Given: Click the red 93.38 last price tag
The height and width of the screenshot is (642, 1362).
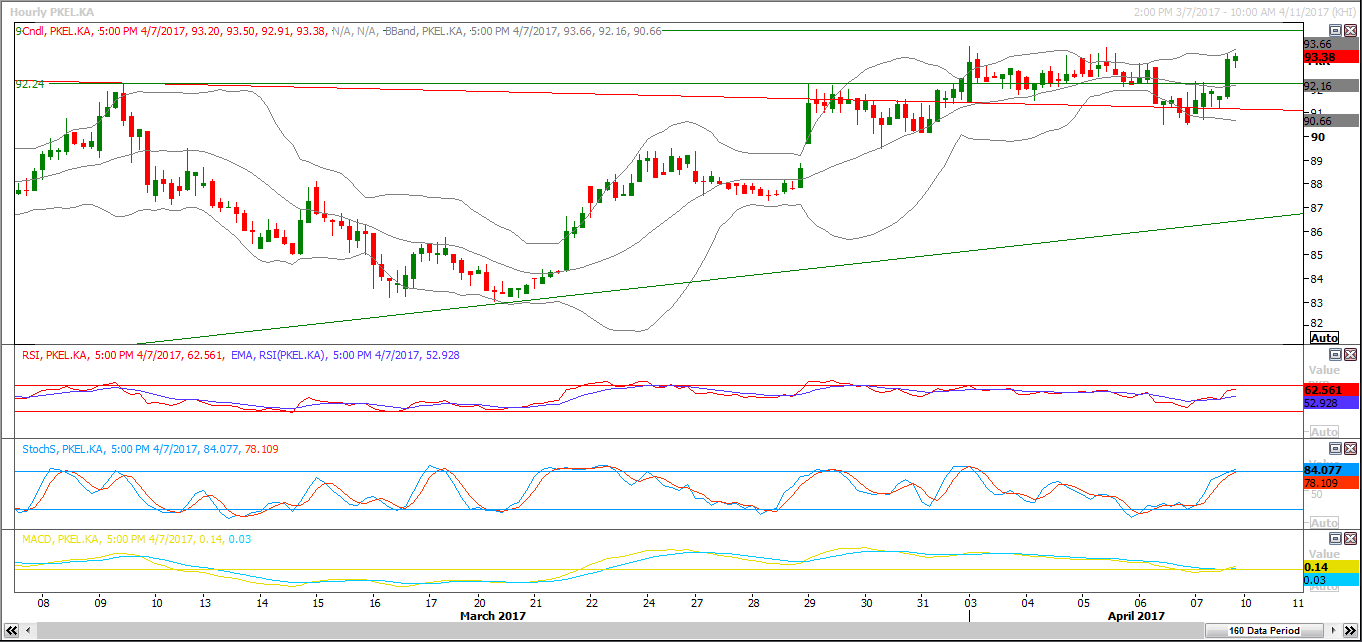Looking at the screenshot, I should coord(1330,57).
